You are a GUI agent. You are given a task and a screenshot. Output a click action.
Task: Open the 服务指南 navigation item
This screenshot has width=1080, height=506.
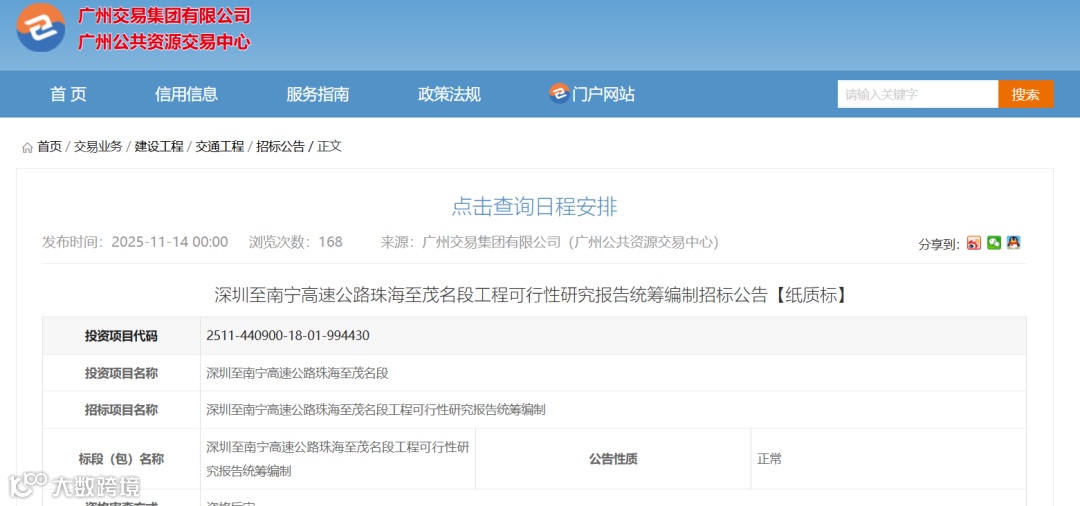(318, 94)
